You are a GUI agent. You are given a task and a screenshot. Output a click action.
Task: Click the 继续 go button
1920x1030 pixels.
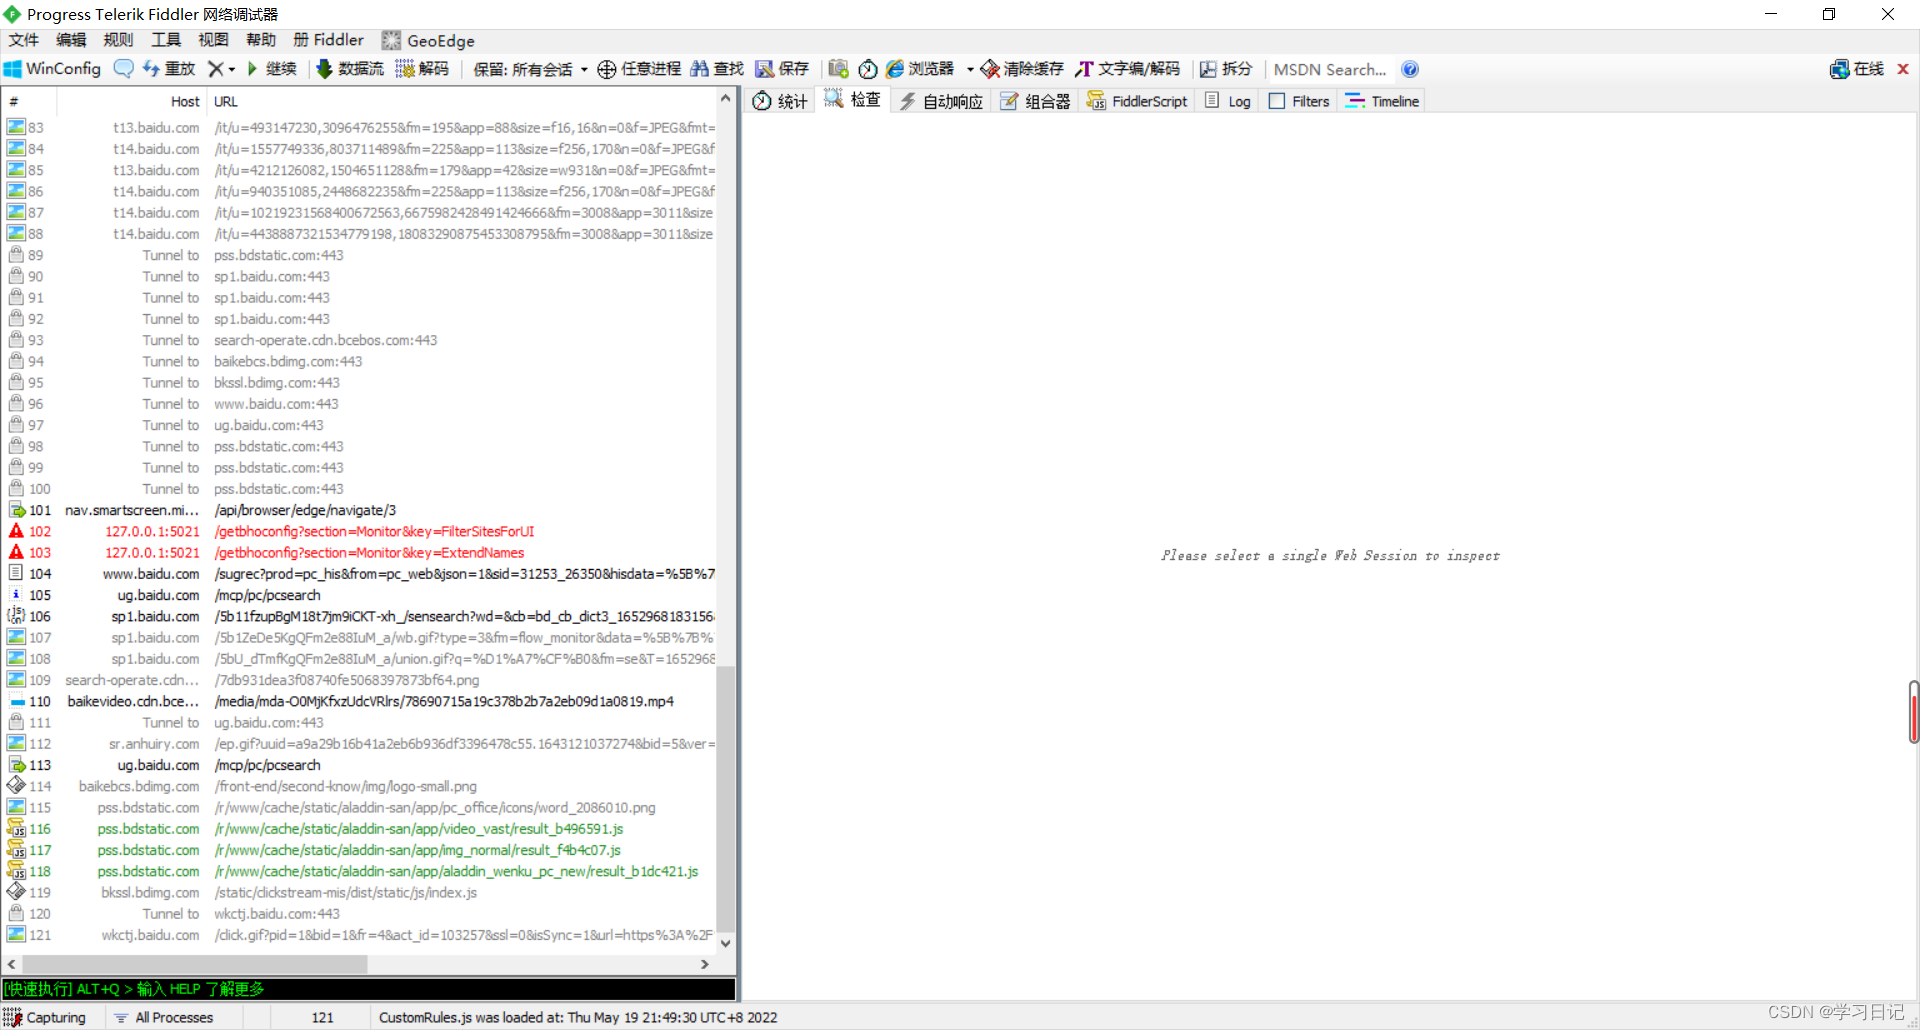point(272,69)
